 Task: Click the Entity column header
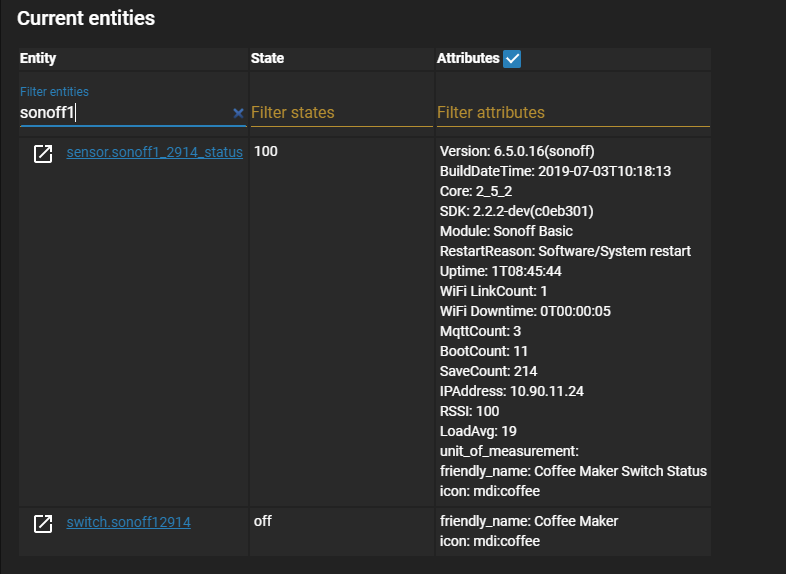[38, 58]
